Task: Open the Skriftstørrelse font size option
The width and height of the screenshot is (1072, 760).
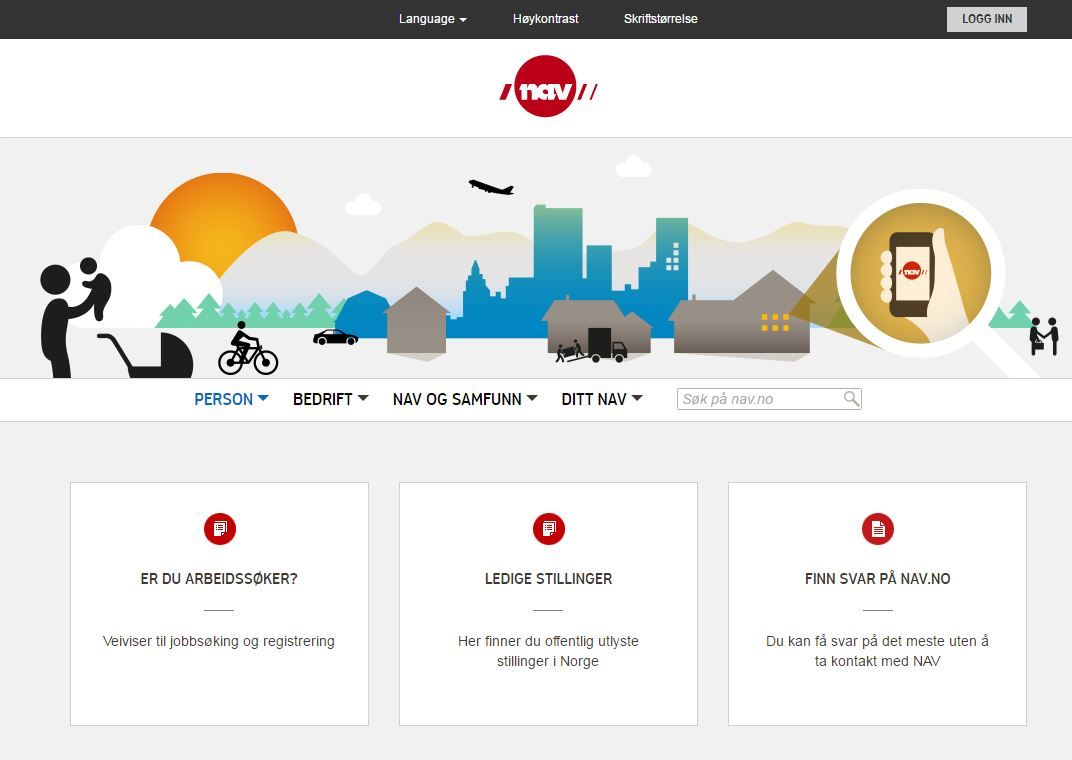Action: 660,19
